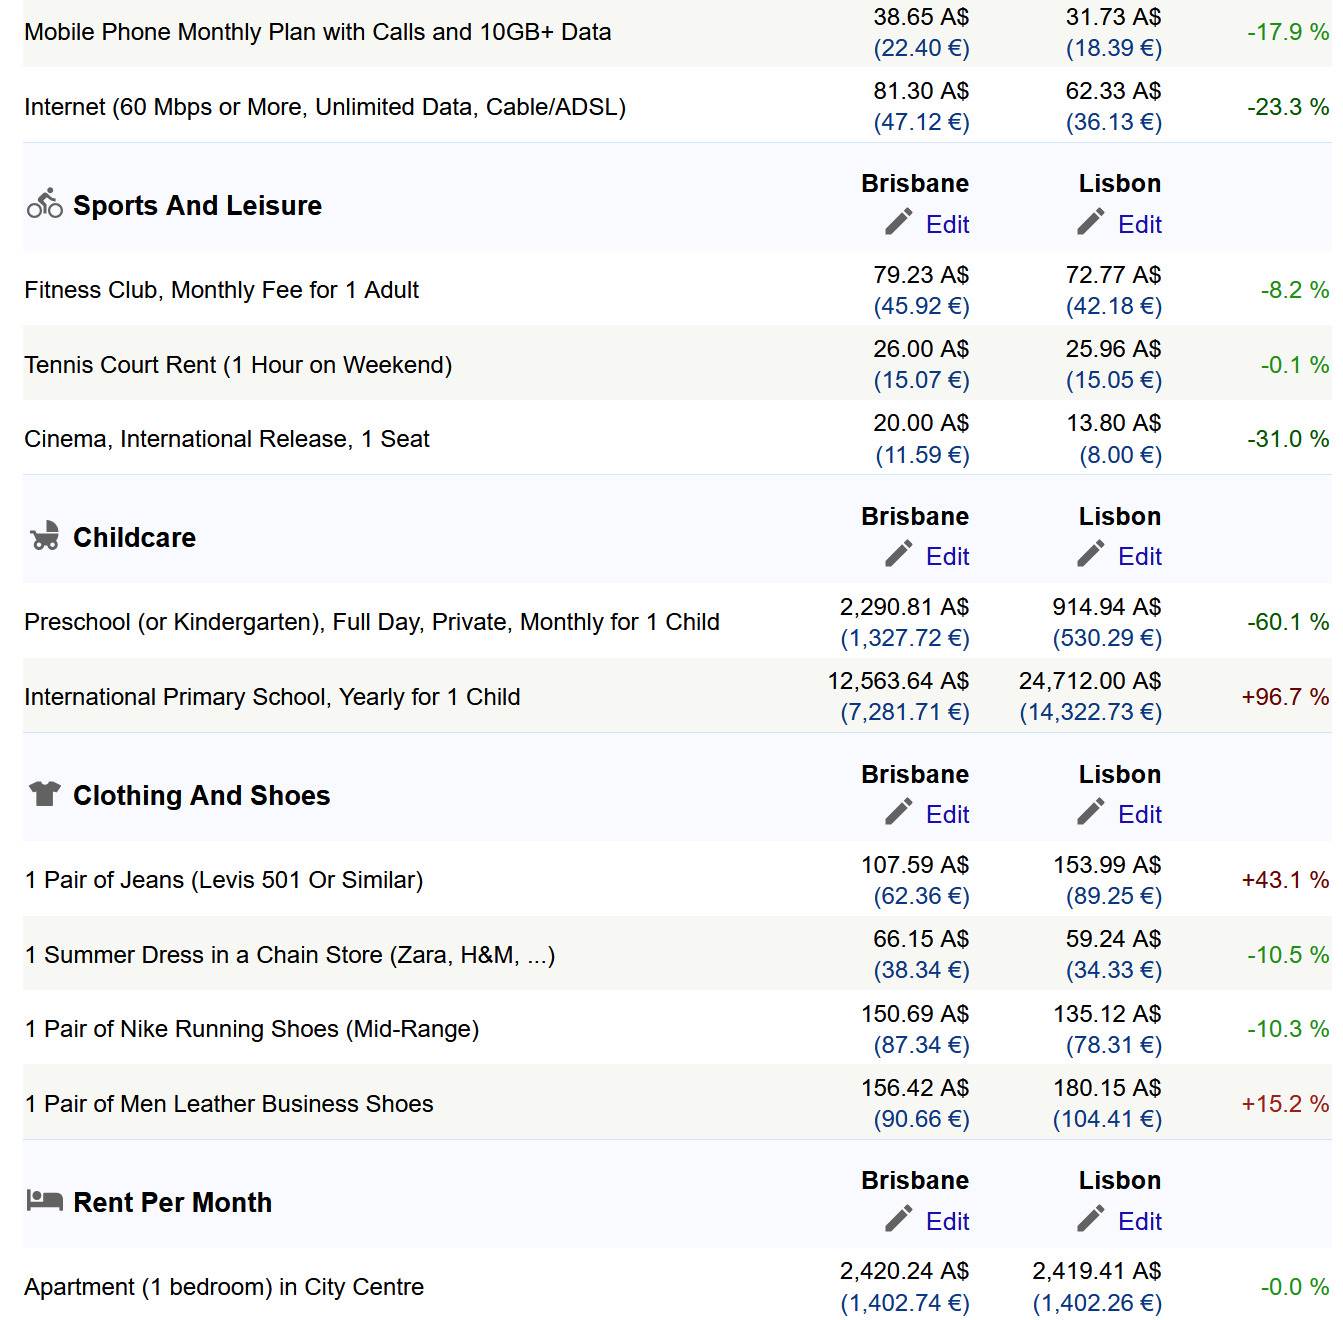Click the t-shirt icon beside Clothing And Shoes
The image size is (1343, 1320).
tap(44, 794)
